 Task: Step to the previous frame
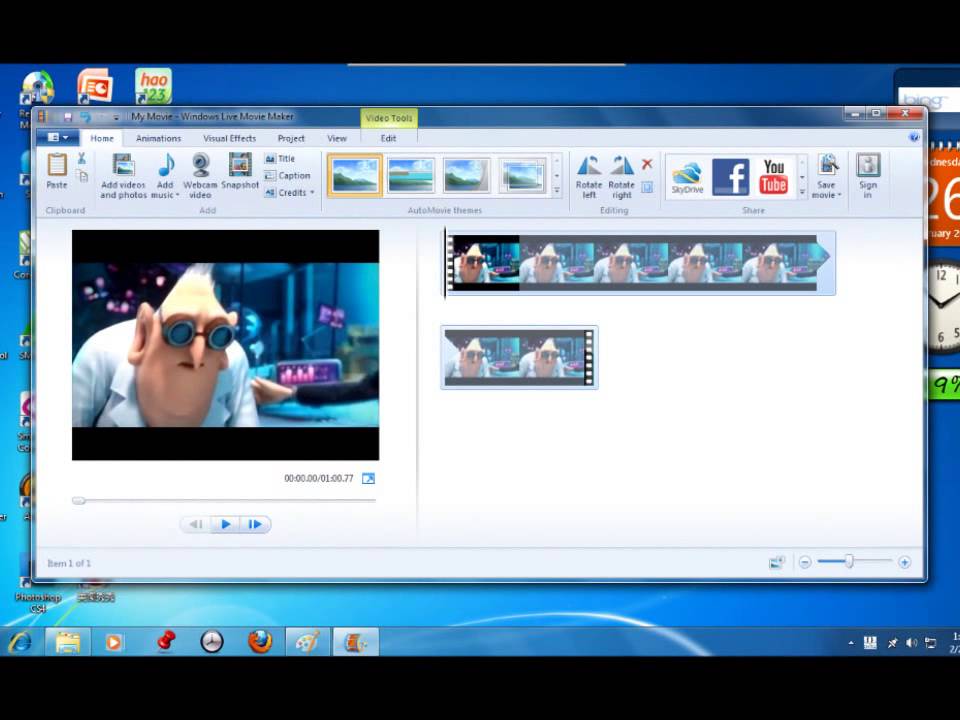[196, 524]
